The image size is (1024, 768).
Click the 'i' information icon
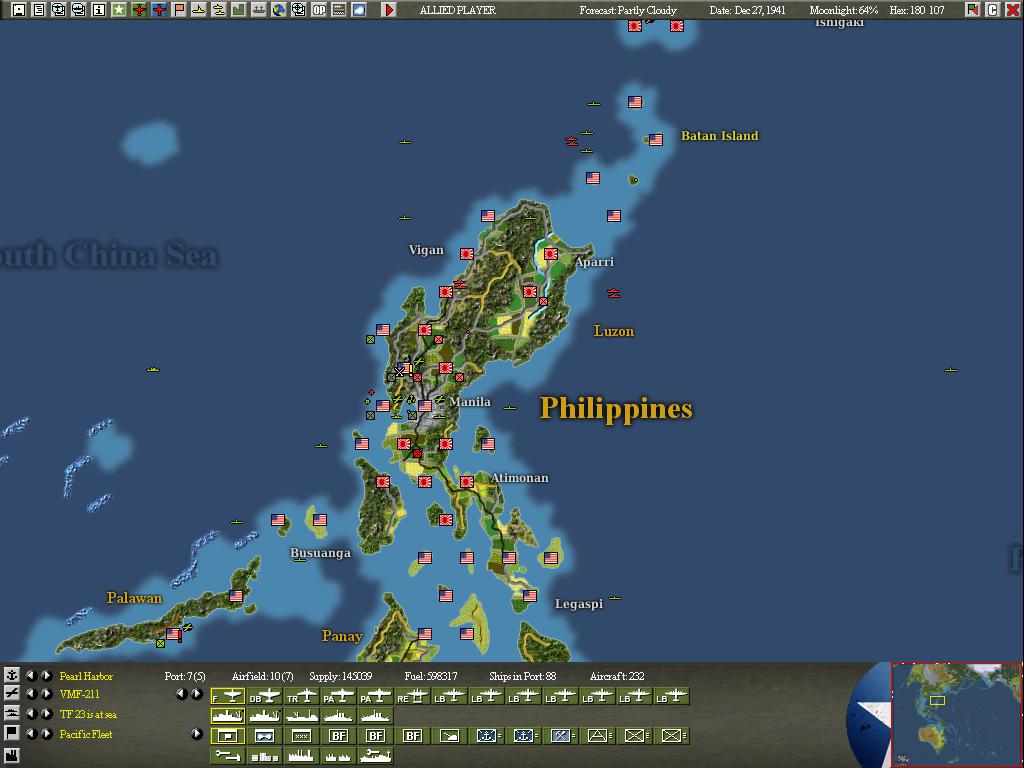(x=99, y=10)
